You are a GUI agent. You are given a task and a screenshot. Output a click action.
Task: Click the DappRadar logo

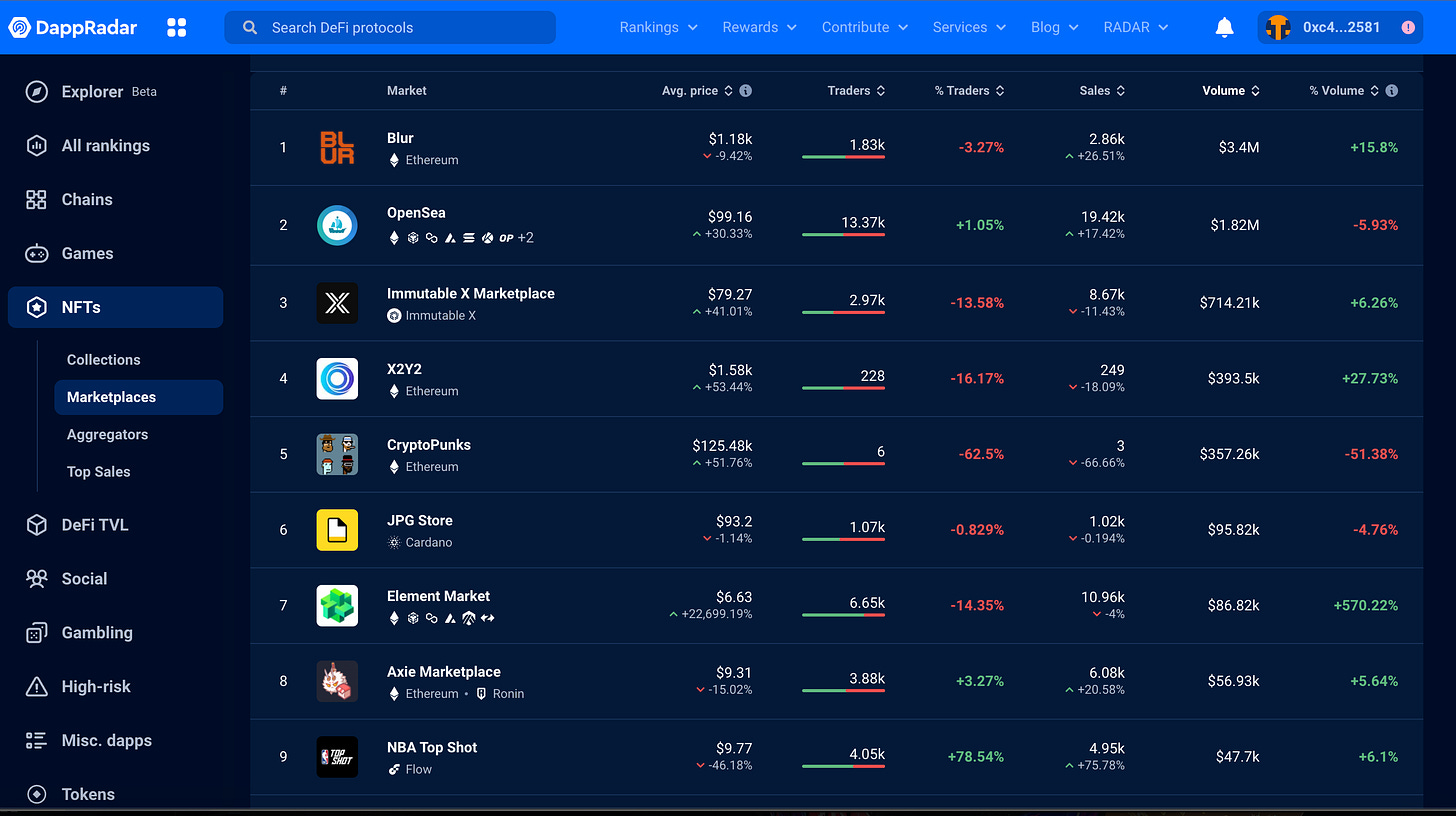pyautogui.click(x=73, y=27)
